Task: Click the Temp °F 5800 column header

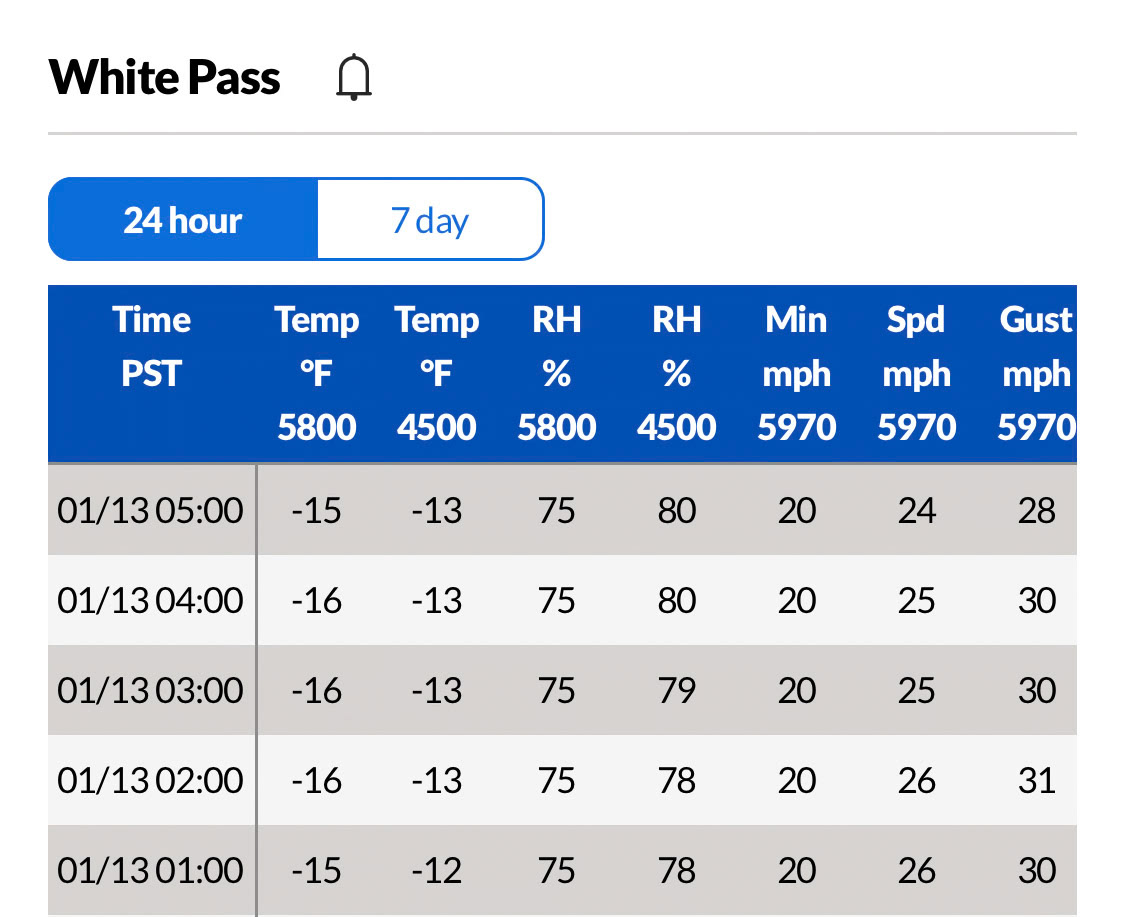Action: 316,373
